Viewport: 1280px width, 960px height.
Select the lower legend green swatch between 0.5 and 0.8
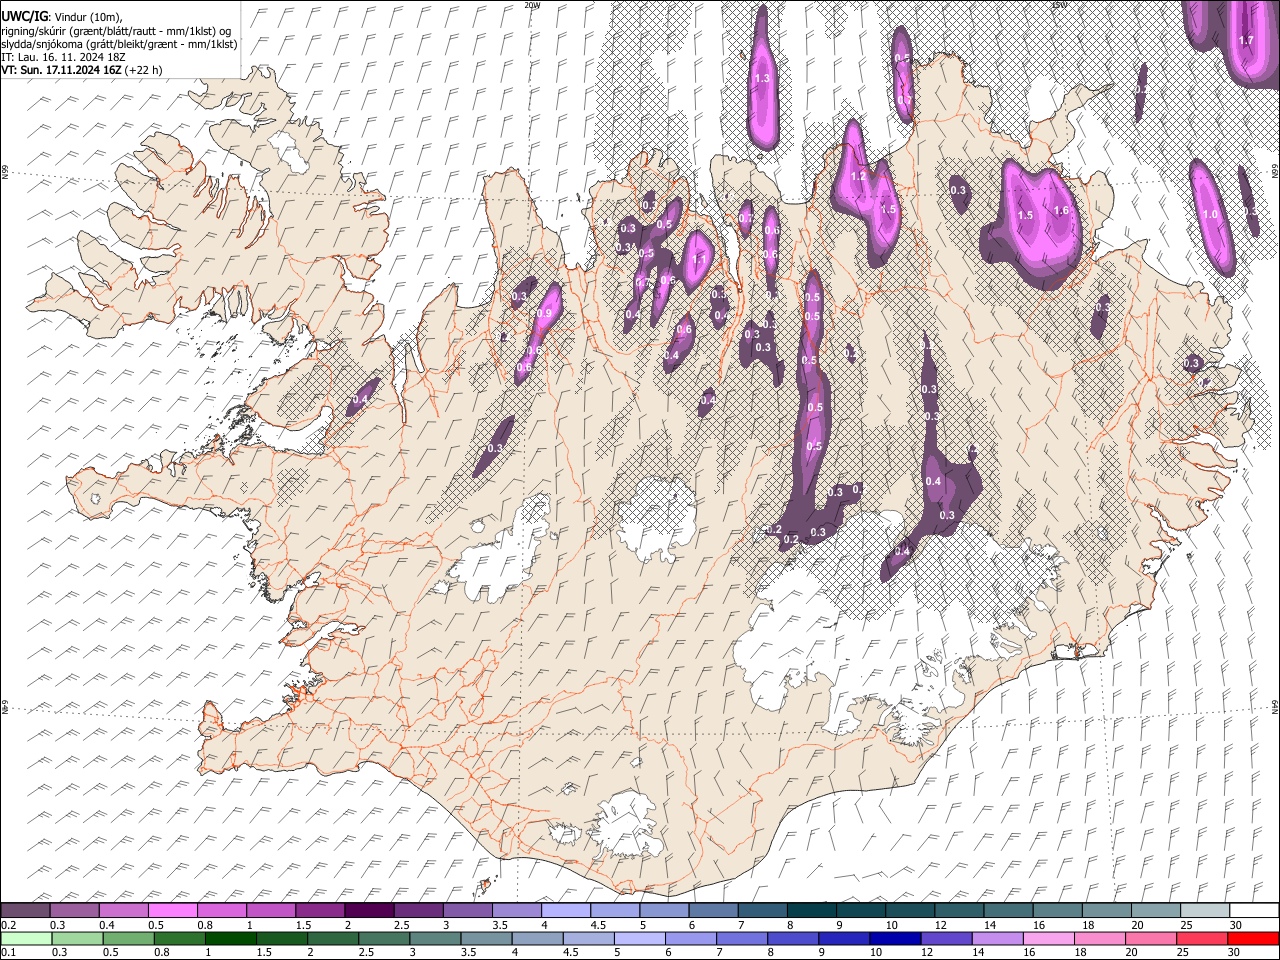pyautogui.click(x=128, y=938)
